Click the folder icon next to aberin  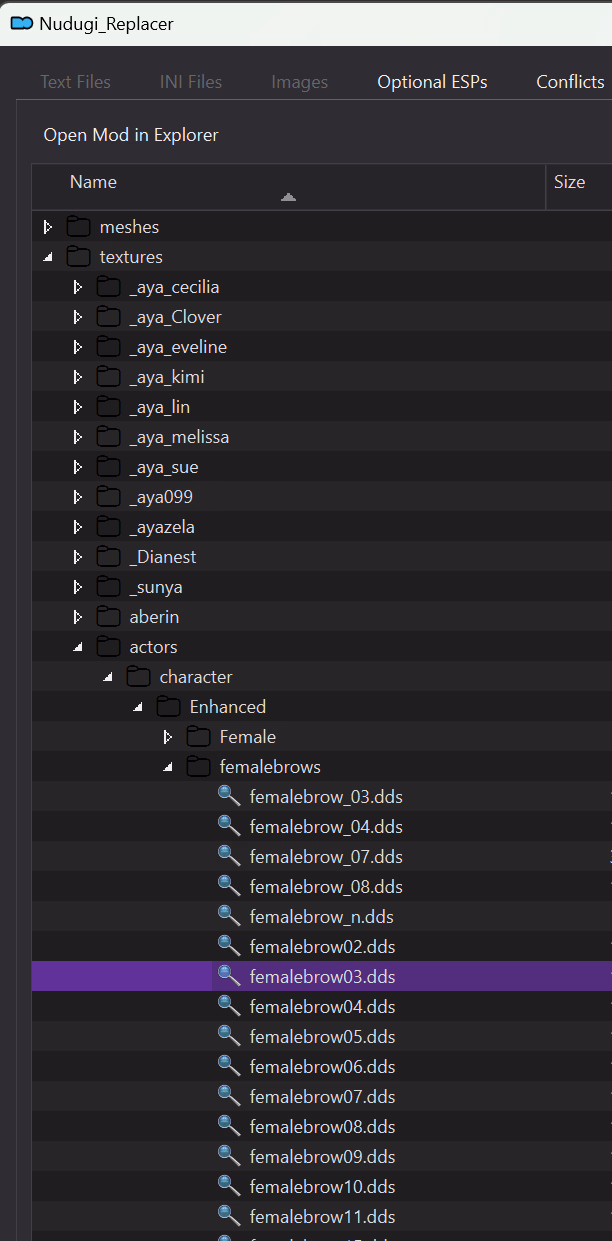tap(108, 617)
